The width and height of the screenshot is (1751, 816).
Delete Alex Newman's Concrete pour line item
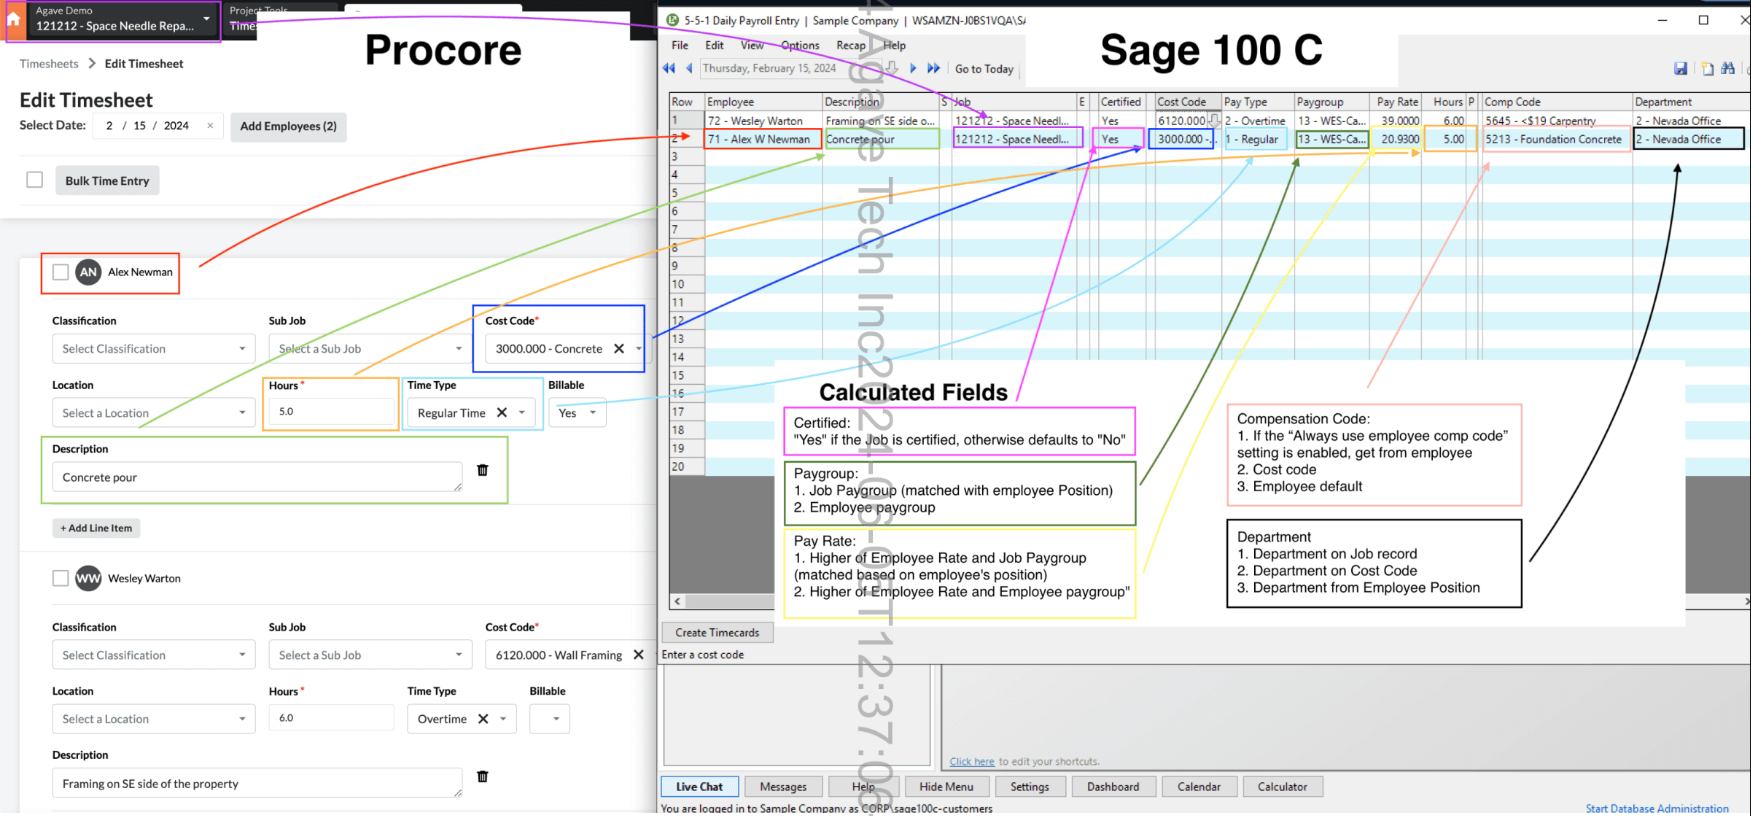tap(482, 470)
